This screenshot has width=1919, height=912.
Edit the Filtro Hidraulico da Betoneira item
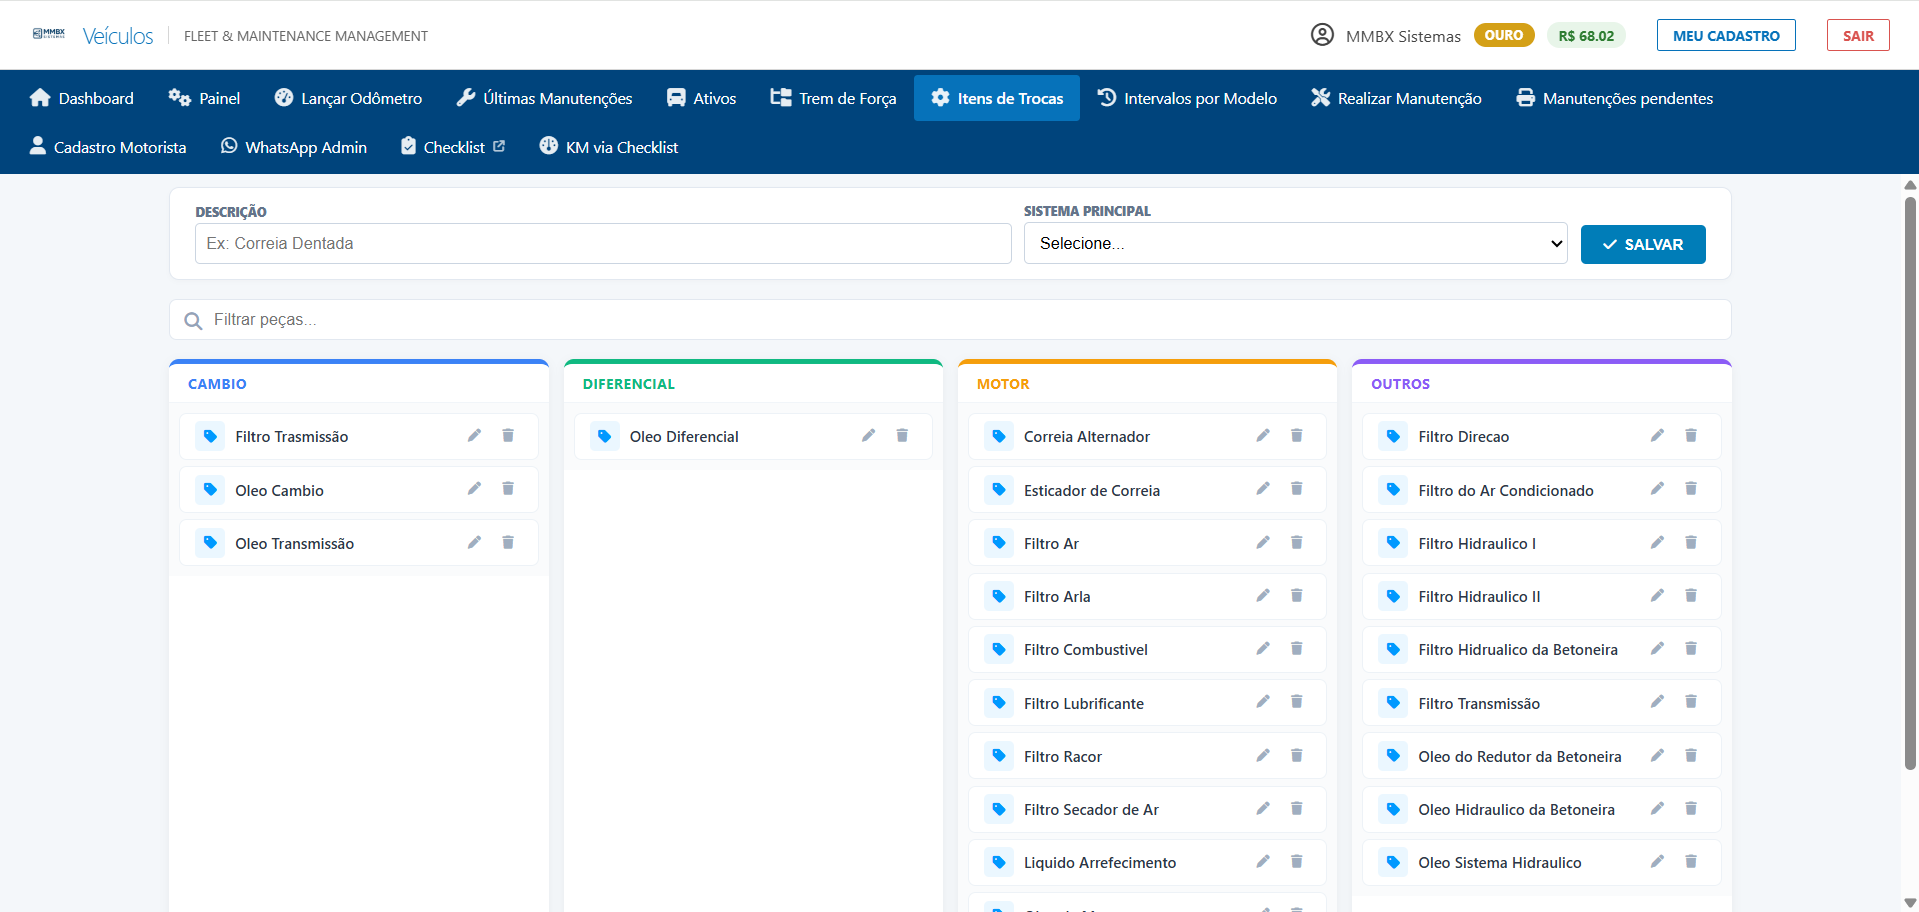click(x=1657, y=648)
